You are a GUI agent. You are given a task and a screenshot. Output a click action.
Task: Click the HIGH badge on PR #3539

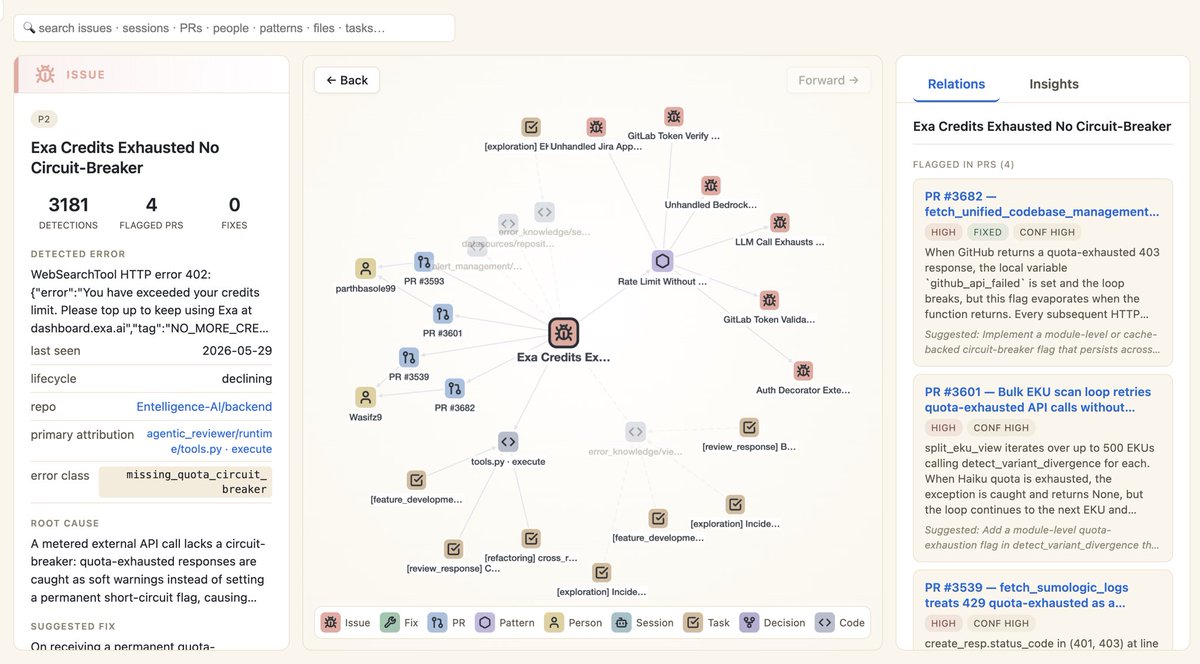943,623
